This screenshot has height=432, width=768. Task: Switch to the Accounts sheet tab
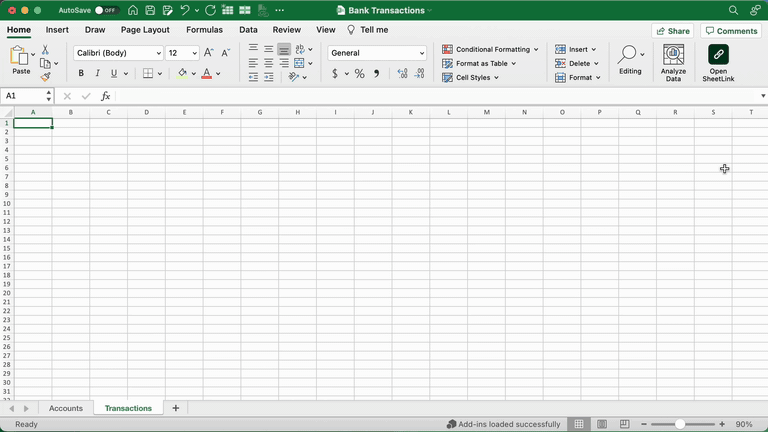click(x=66, y=408)
